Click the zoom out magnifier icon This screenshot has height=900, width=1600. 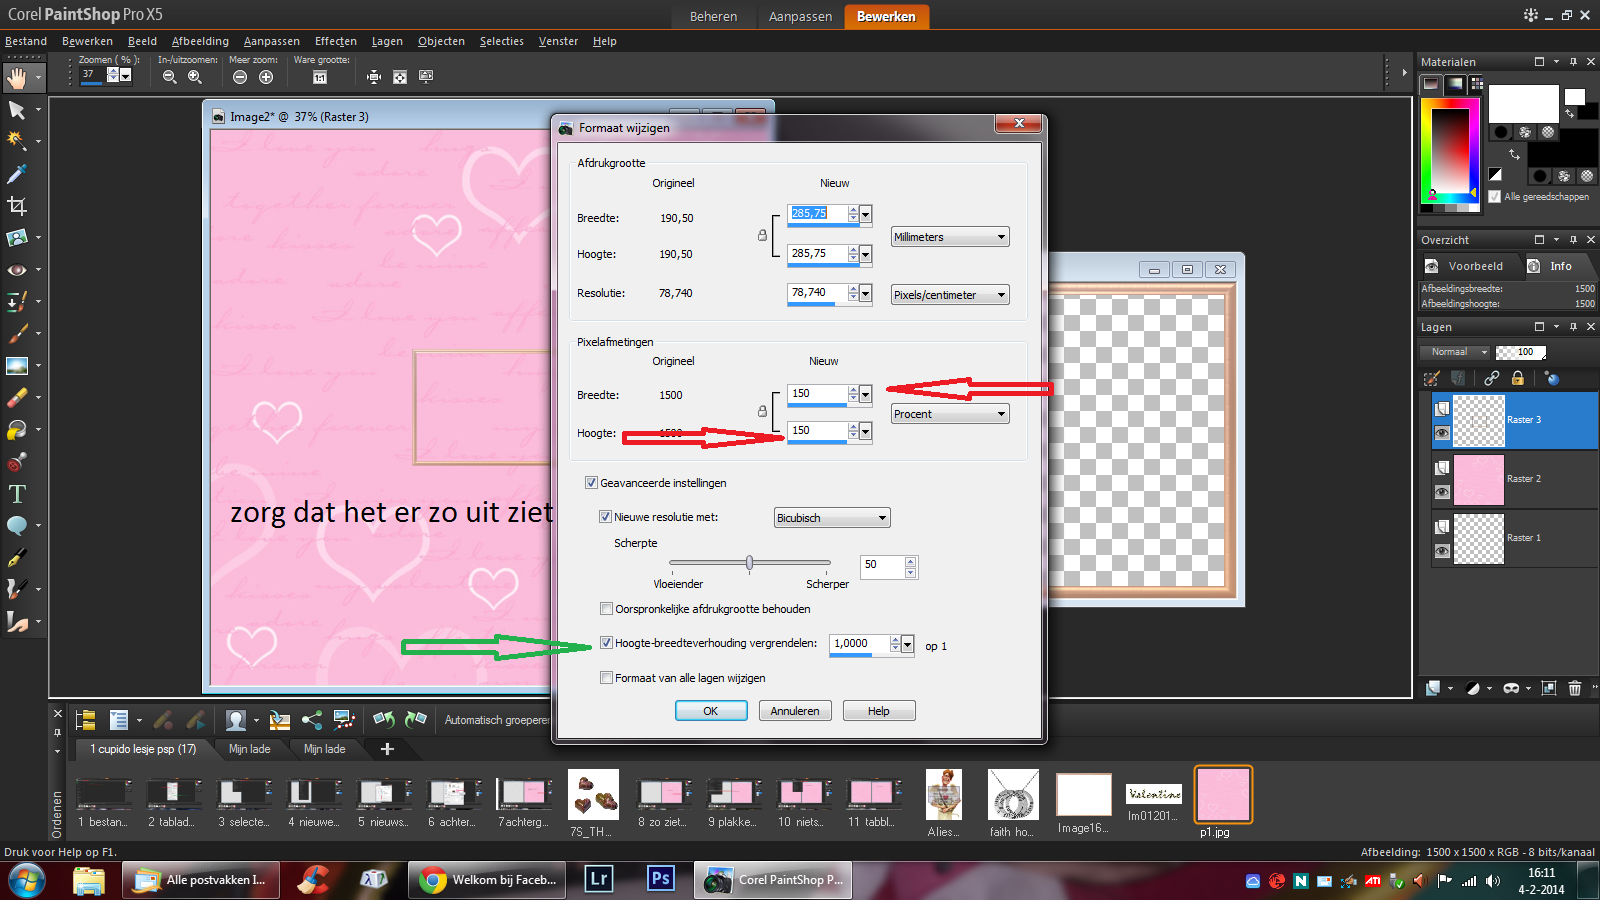coord(170,77)
